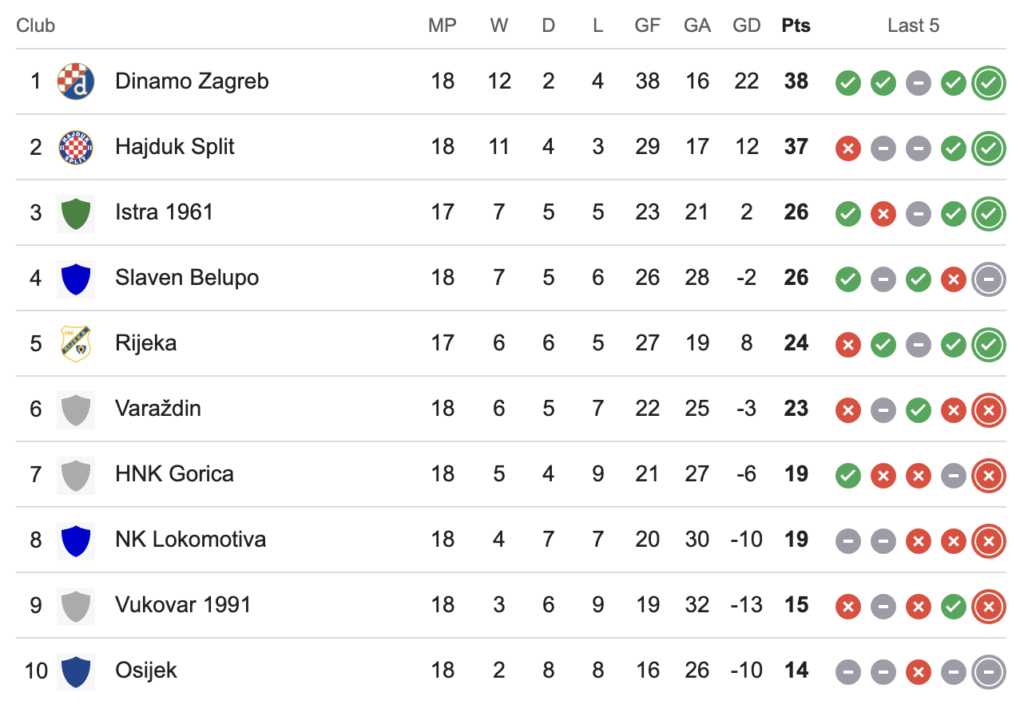This screenshot has width=1024, height=720.
Task: Click the MP column header
Action: pos(442,25)
